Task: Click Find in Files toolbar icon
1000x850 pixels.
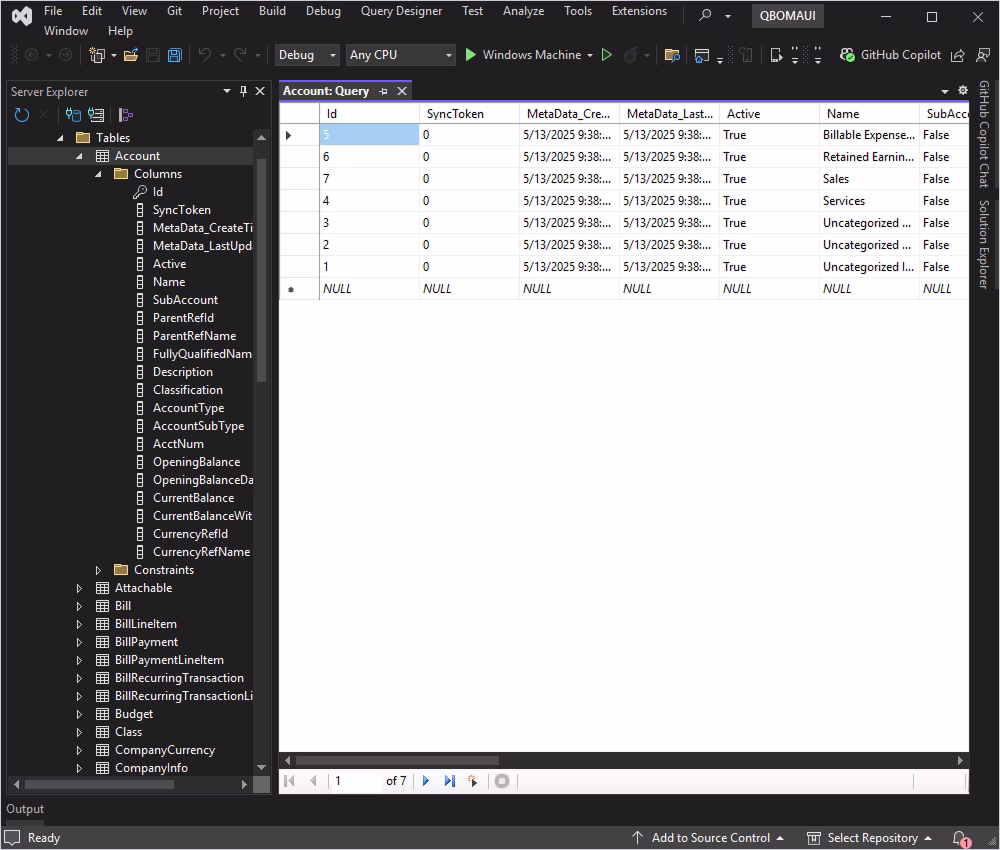Action: point(672,55)
